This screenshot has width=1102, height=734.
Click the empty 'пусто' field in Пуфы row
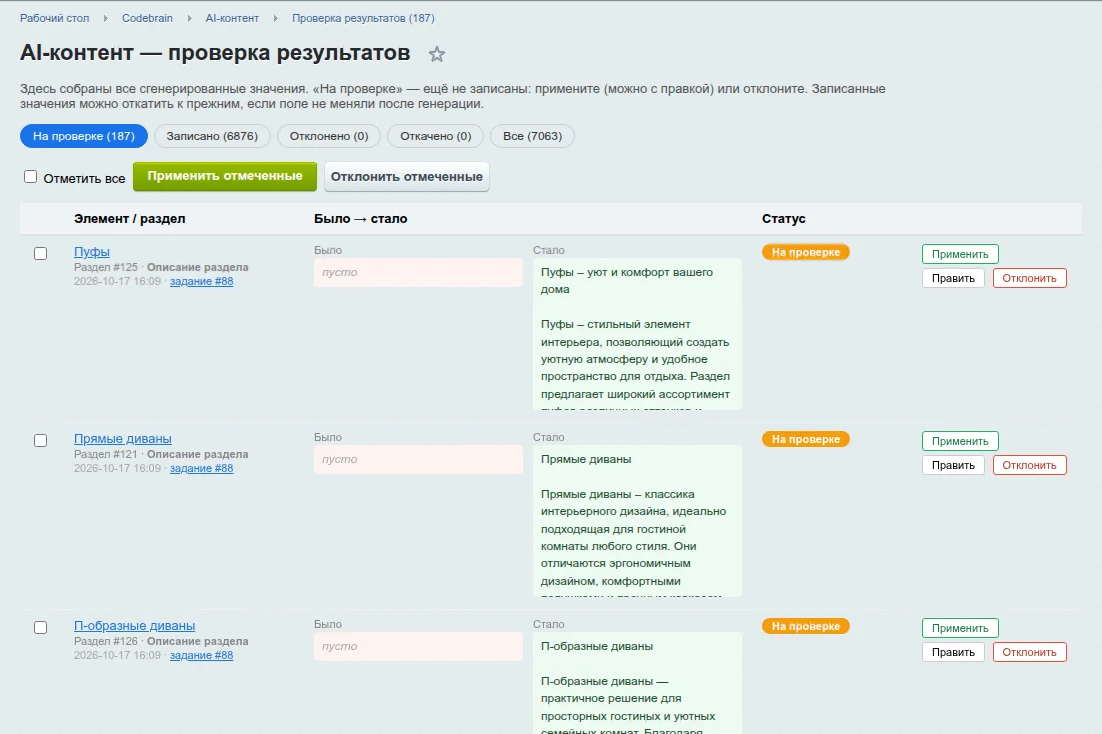[x=418, y=272]
